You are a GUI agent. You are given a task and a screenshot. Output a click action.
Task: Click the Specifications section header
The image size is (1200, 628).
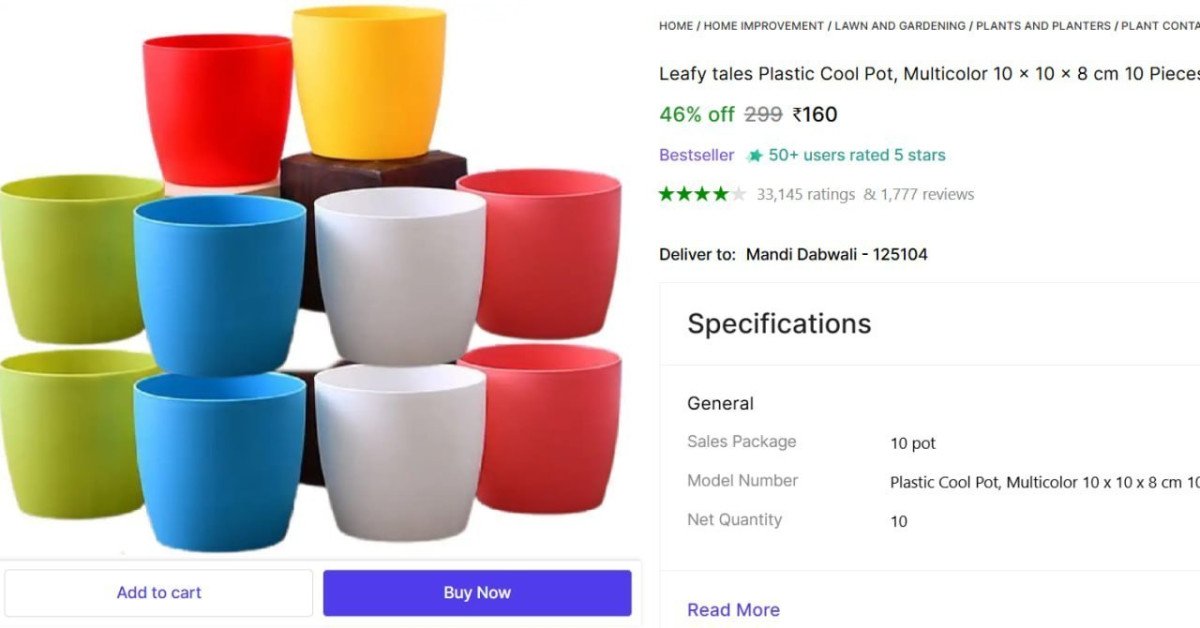[780, 323]
